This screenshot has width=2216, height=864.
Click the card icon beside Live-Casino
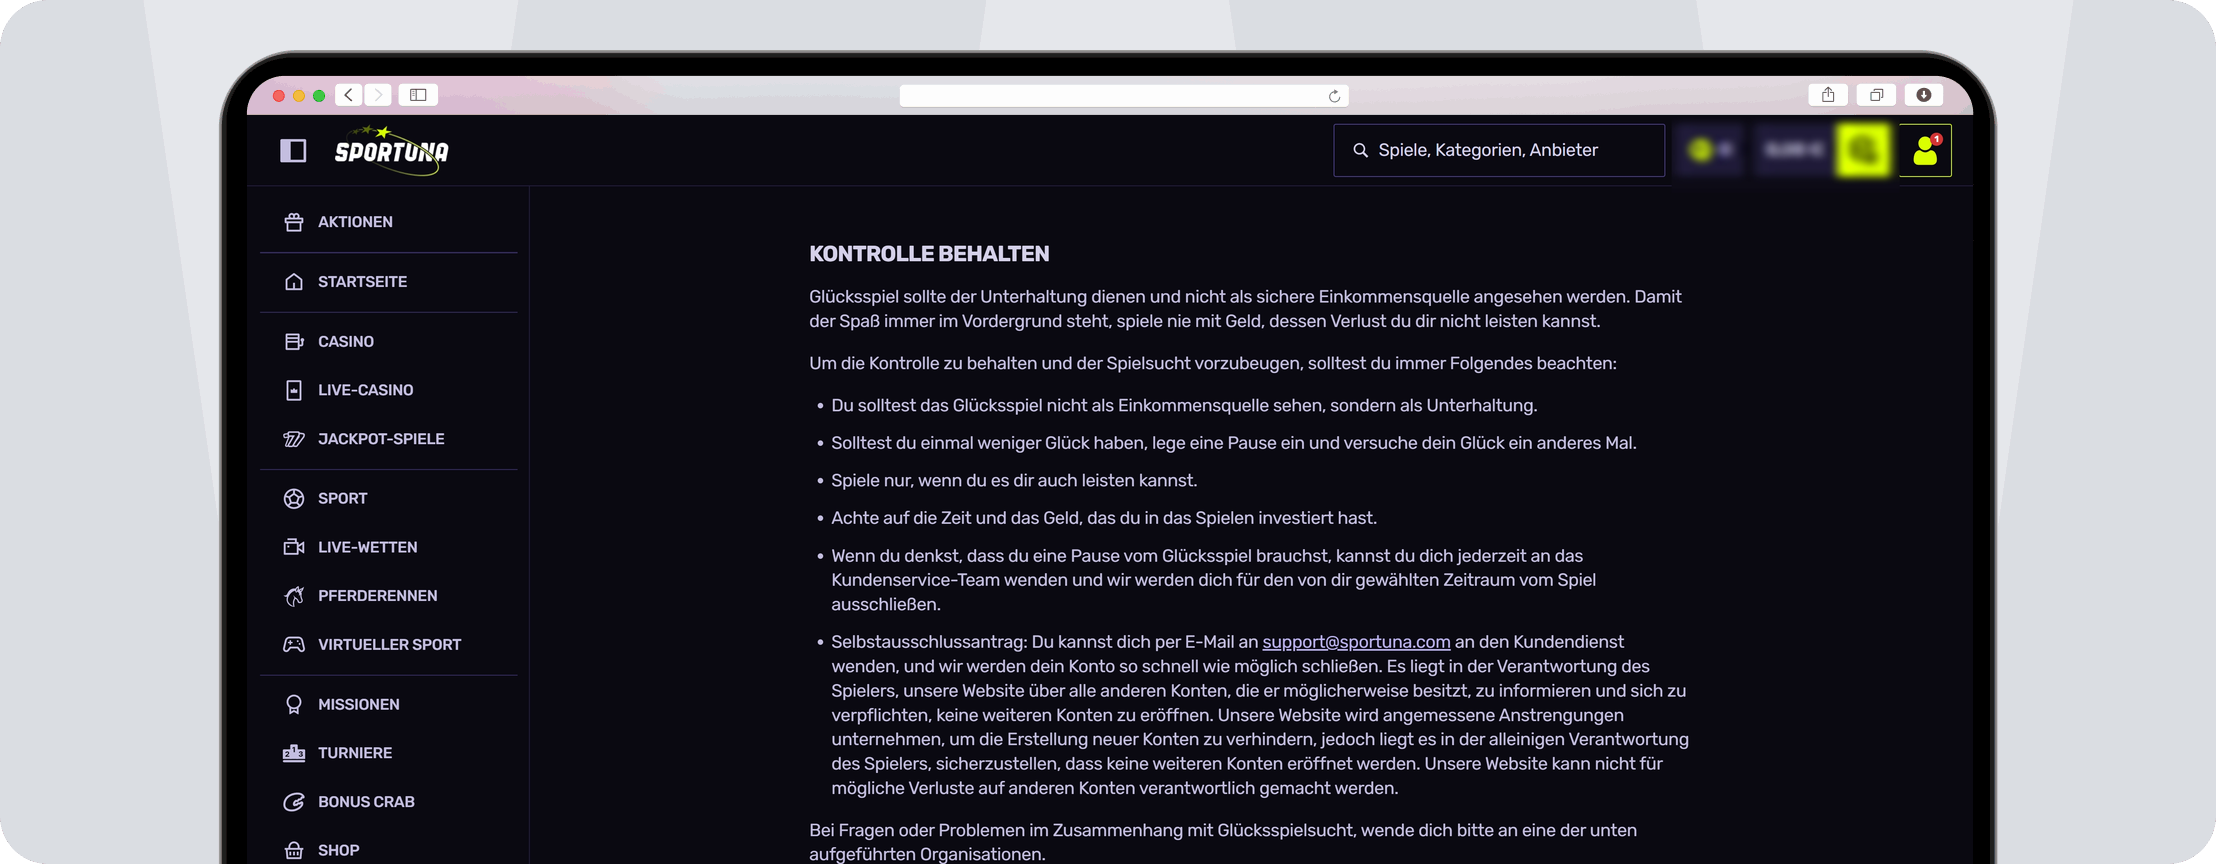pos(294,390)
